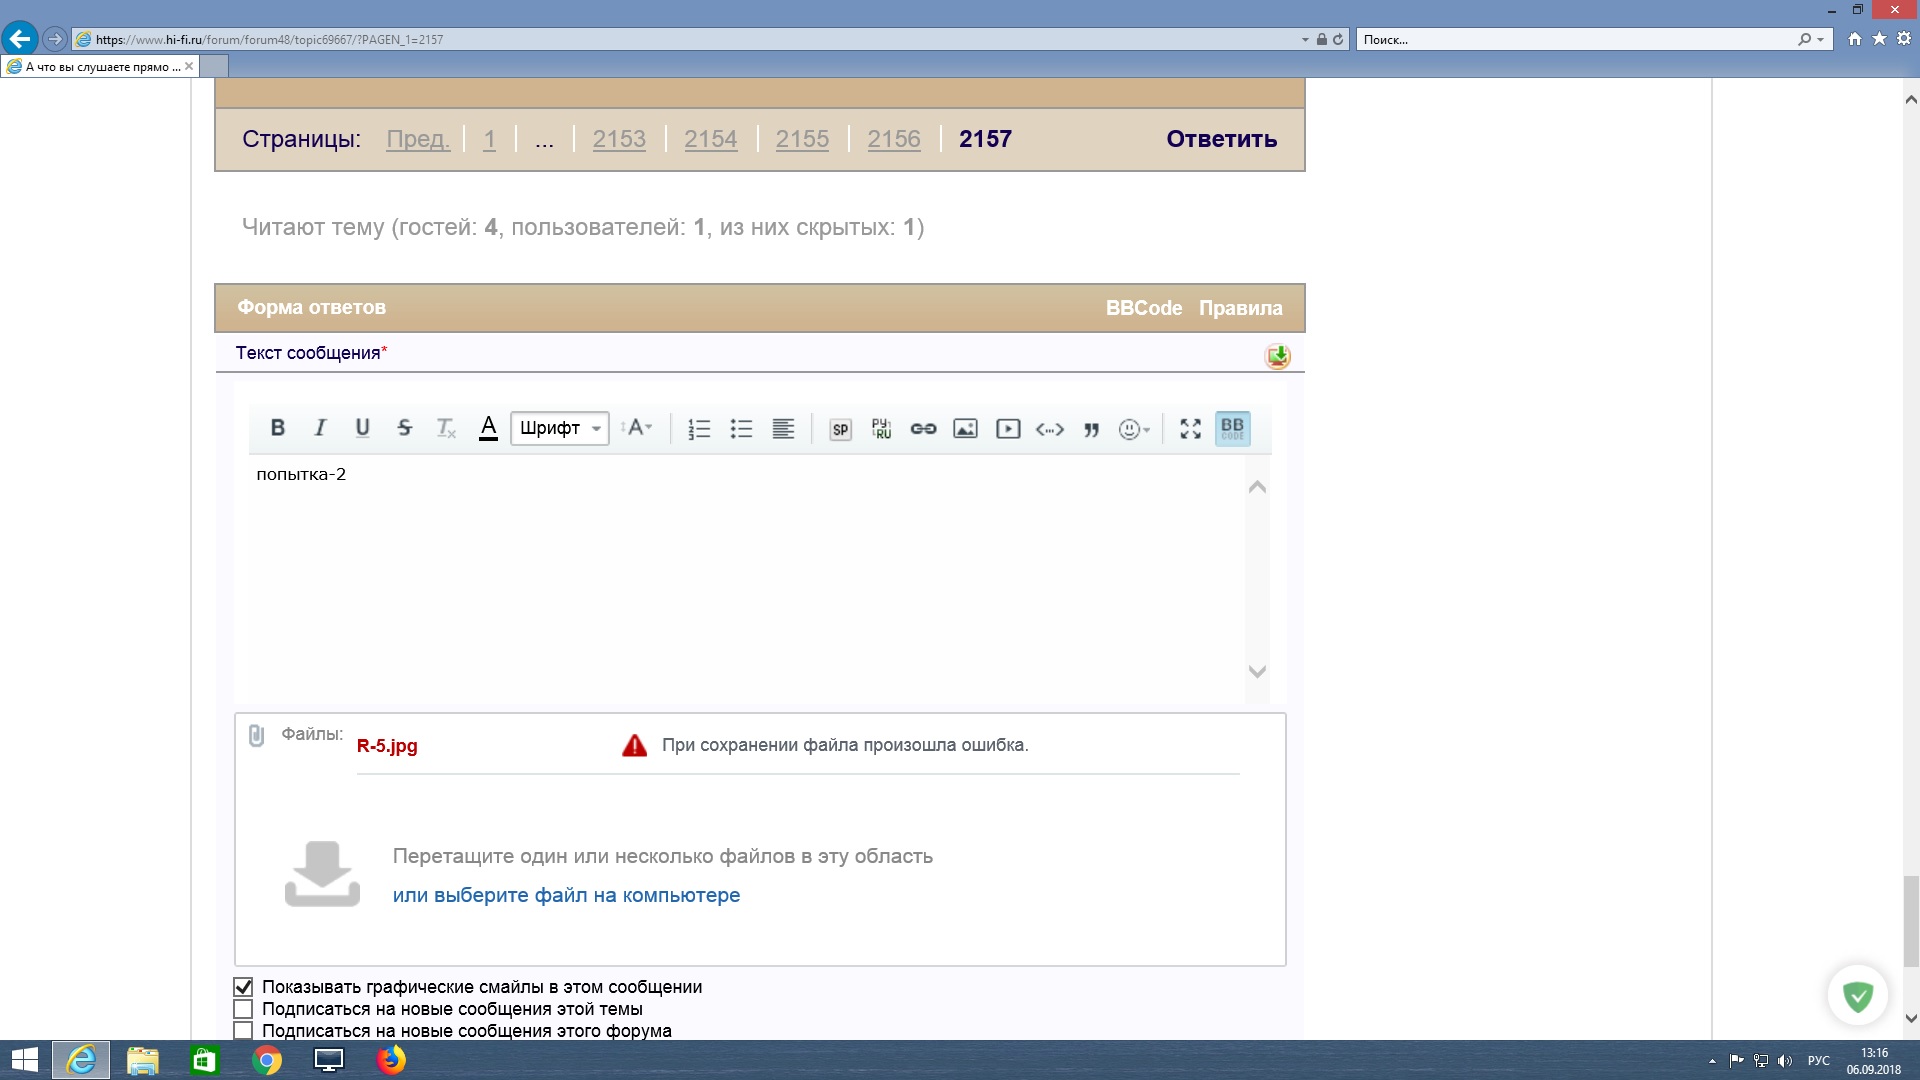This screenshot has width=1920, height=1080.
Task: Insert a quote block
Action: point(1091,429)
